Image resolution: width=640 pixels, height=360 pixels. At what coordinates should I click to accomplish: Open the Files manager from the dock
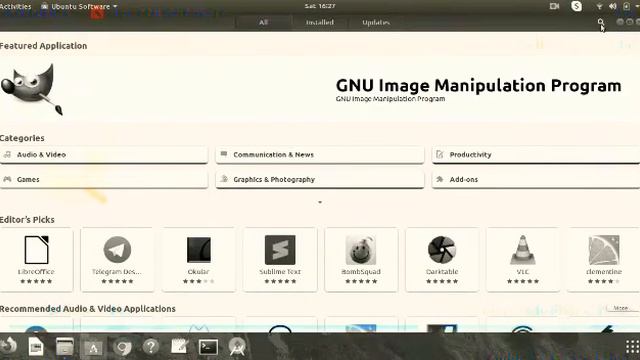click(64, 347)
